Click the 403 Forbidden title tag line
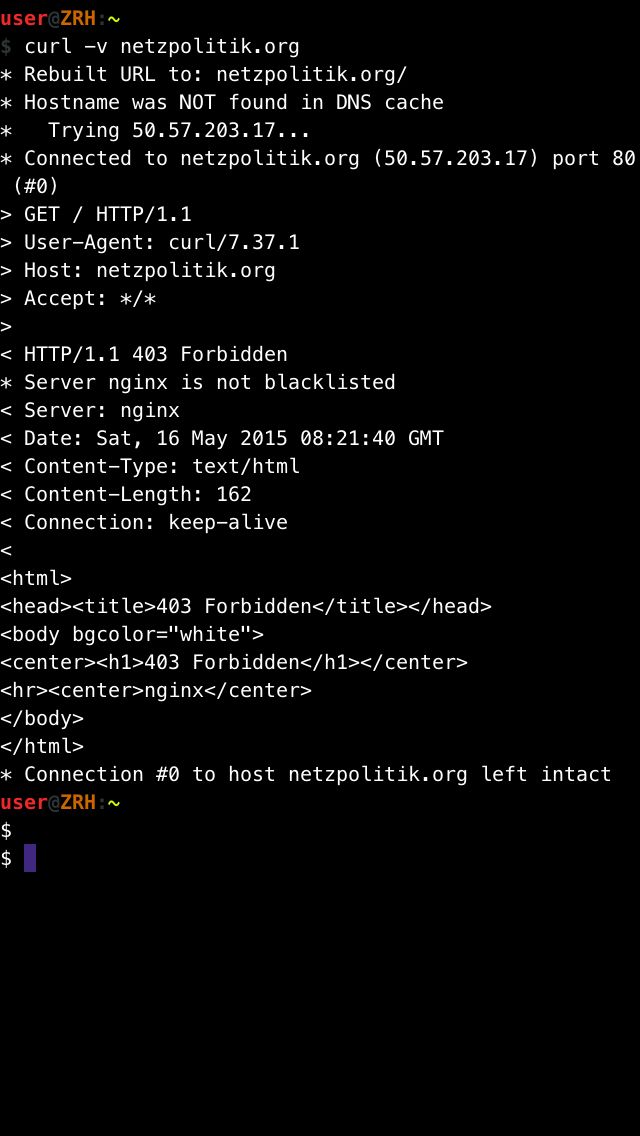The width and height of the screenshot is (640, 1136). 246,606
